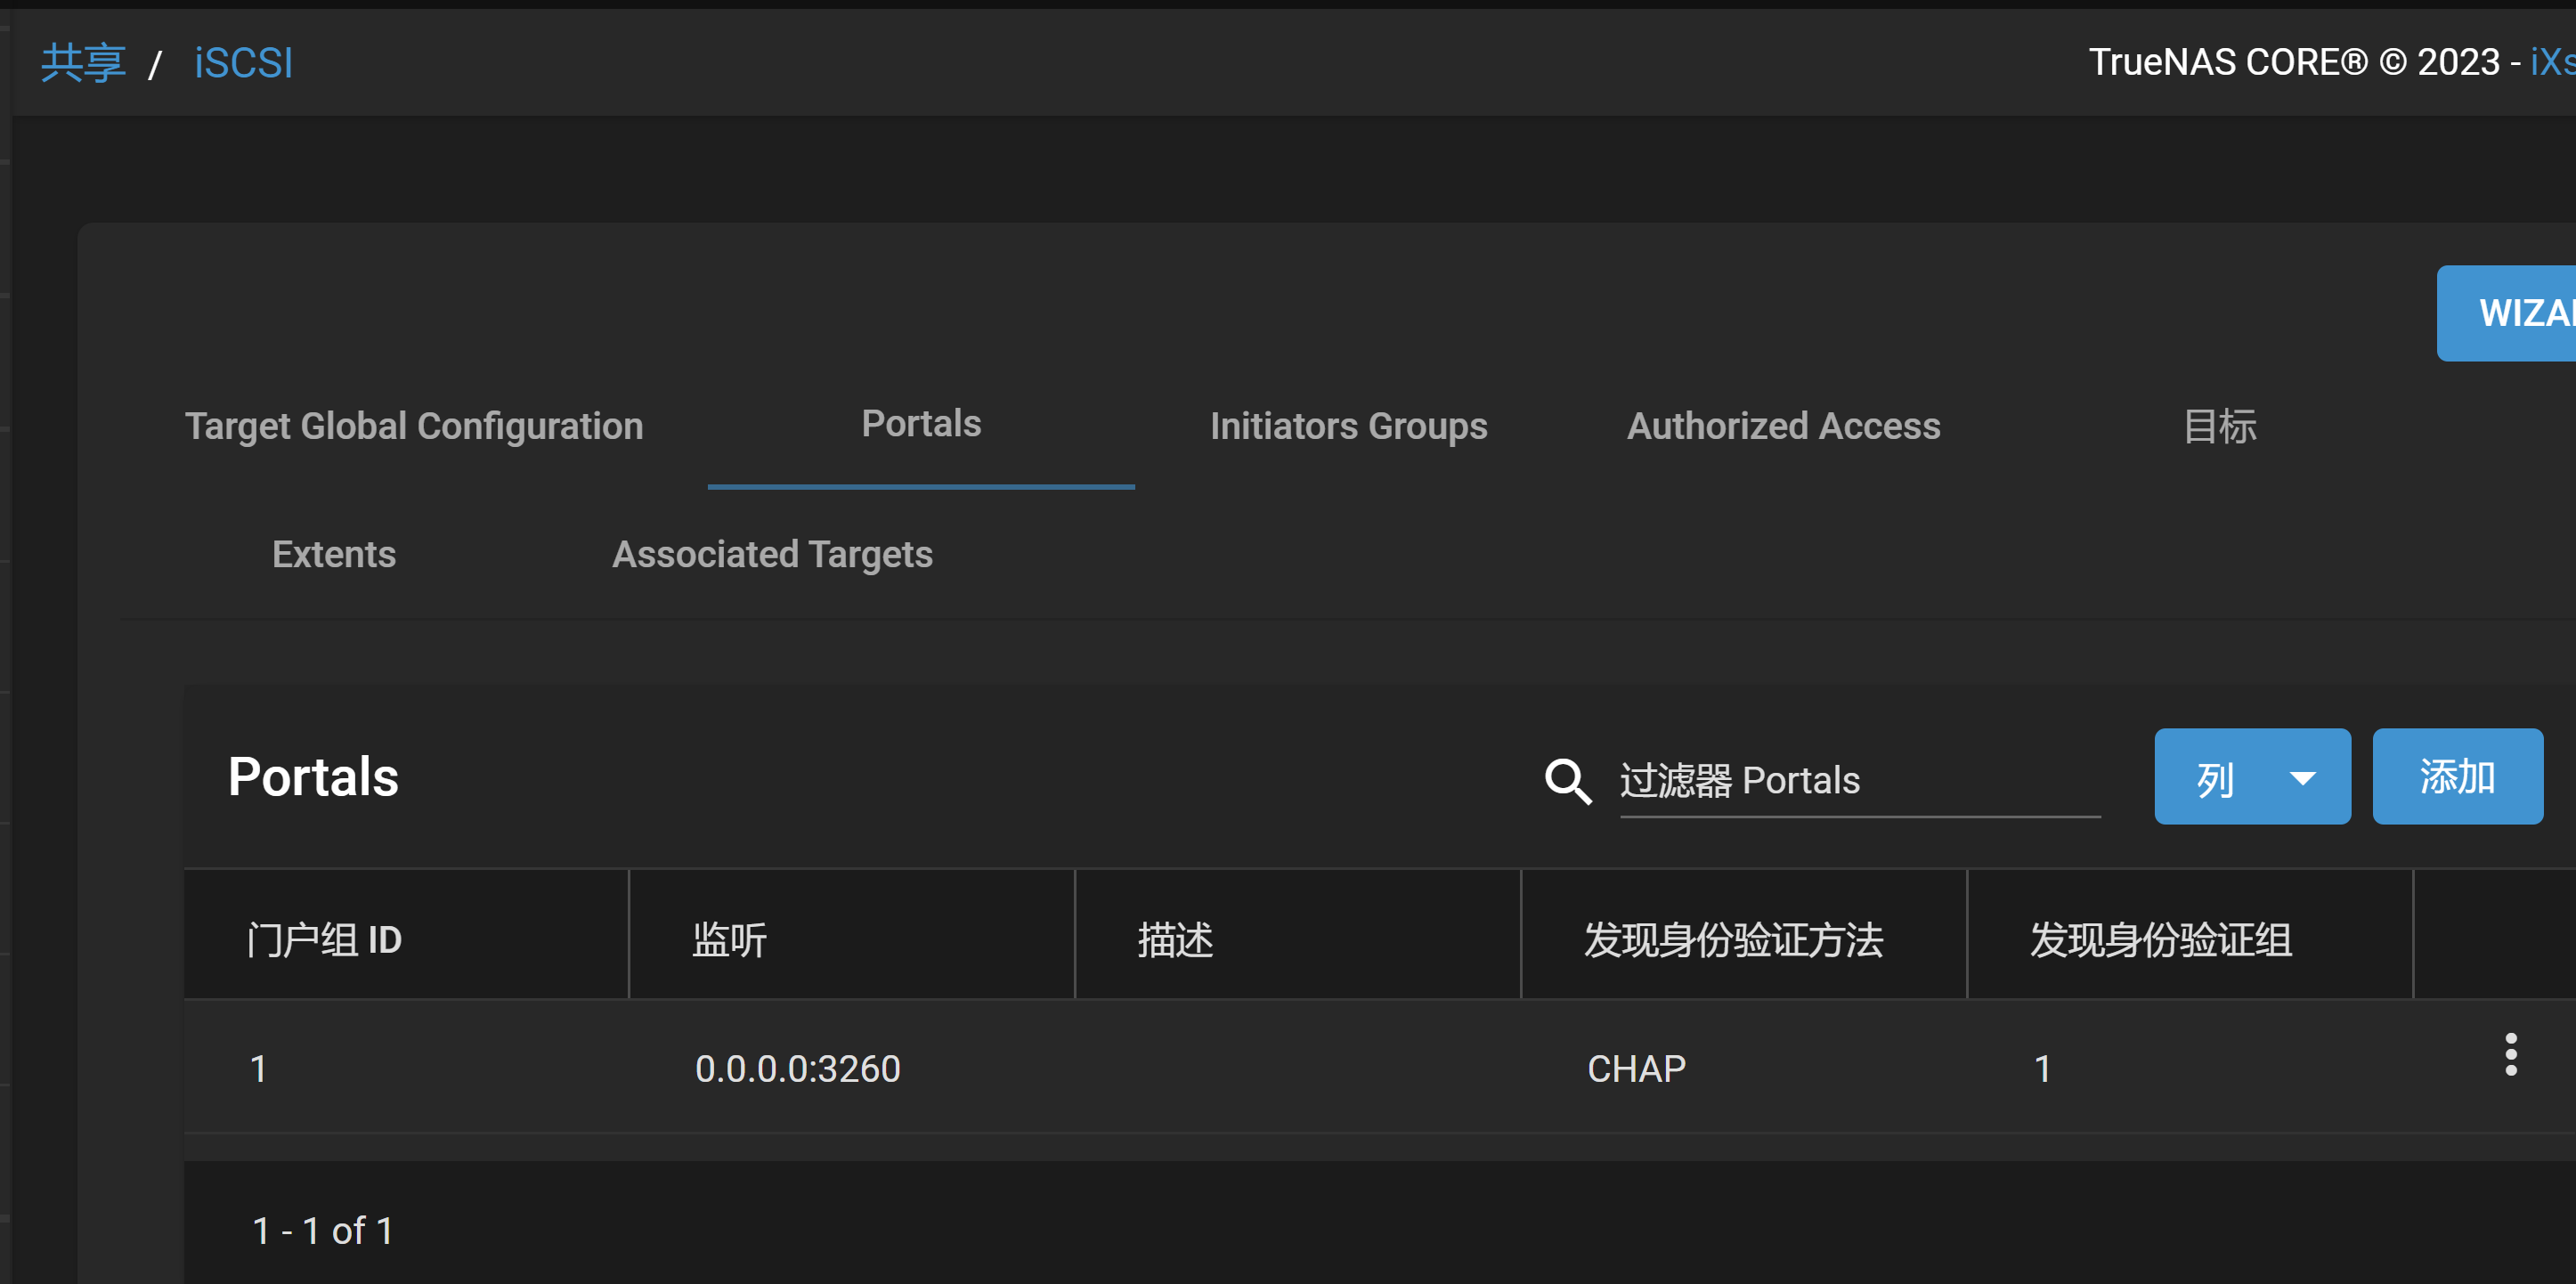The height and width of the screenshot is (1284, 2576).
Task: Sort by 发现身份验证方法 column header
Action: (1733, 940)
